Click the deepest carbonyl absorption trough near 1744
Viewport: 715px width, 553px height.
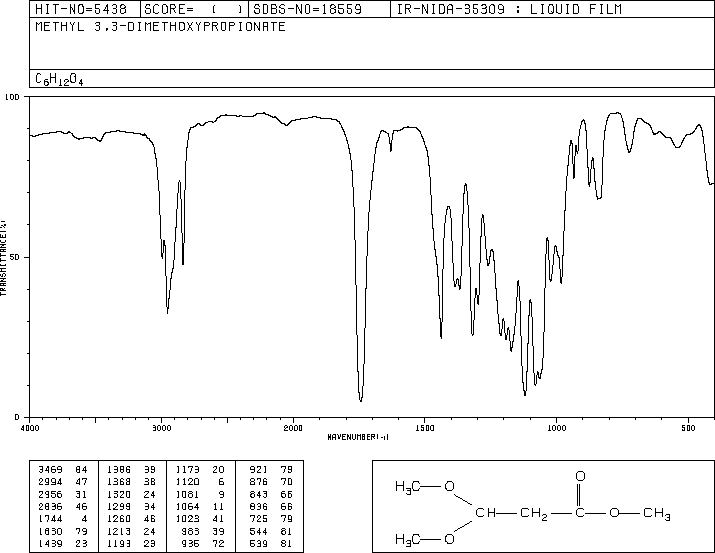[361, 399]
